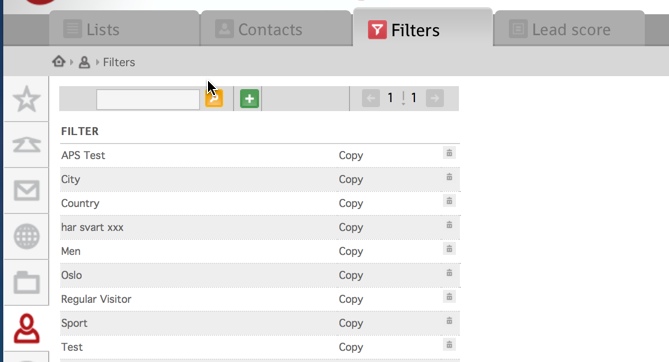Screen dimensions: 669x362
Task: Click the green add filter plus button
Action: point(249,99)
